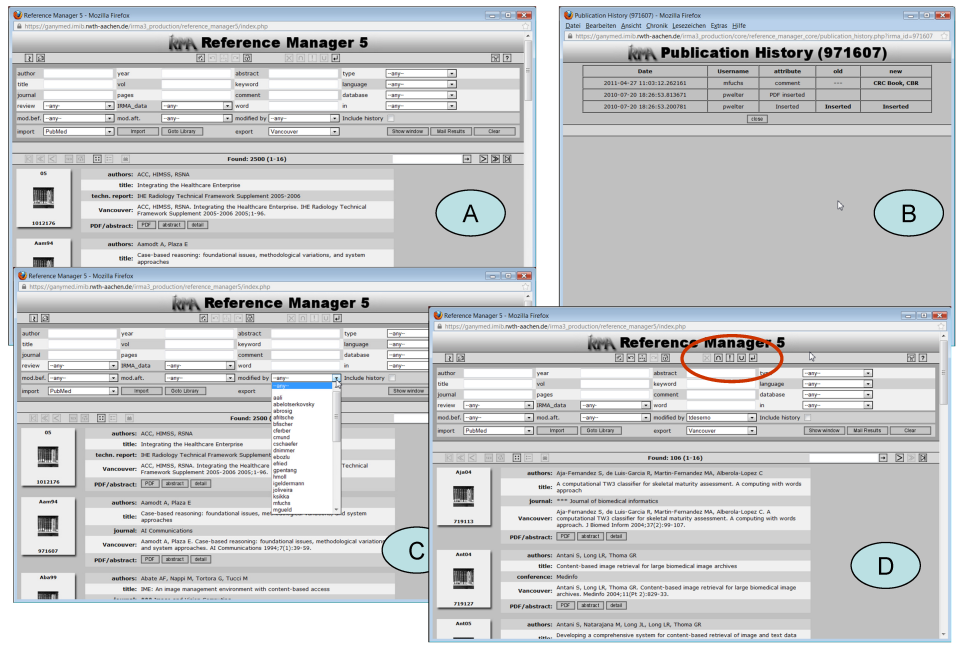Open the Datei menu in Publication History

tap(573, 26)
